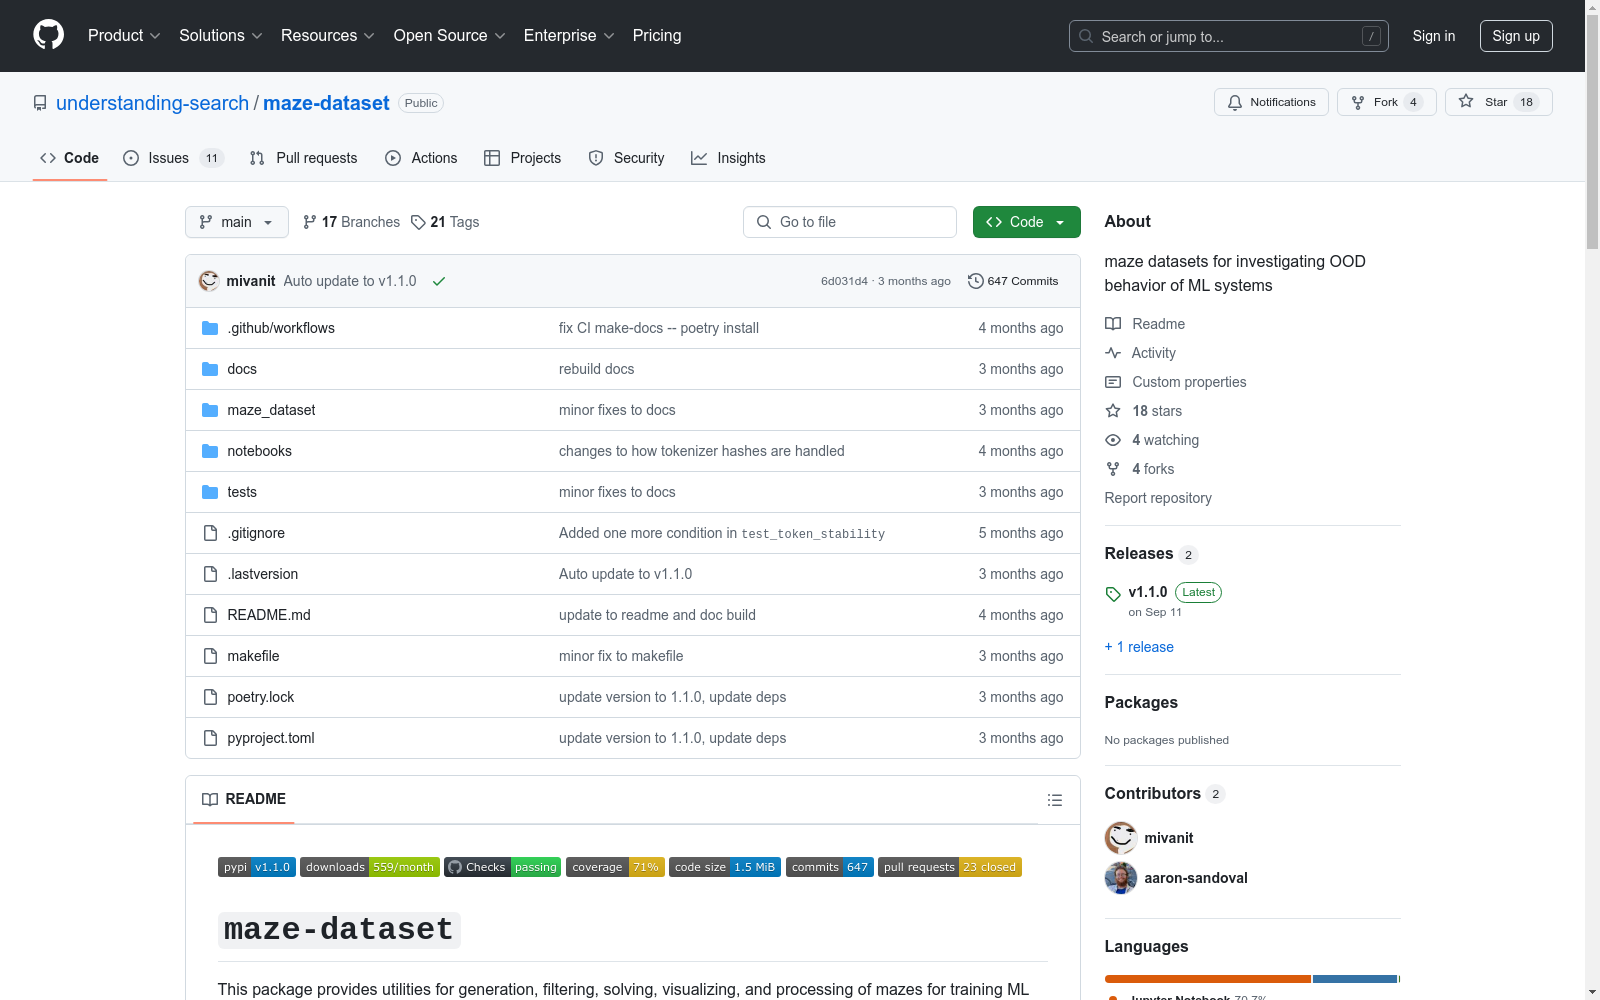Switch to the Issues tab
The width and height of the screenshot is (1600, 1000).
(x=173, y=158)
